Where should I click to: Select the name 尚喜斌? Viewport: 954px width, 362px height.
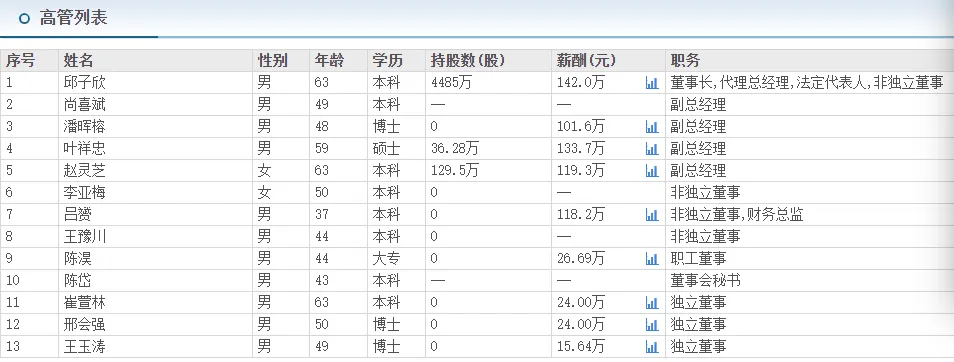pyautogui.click(x=85, y=105)
